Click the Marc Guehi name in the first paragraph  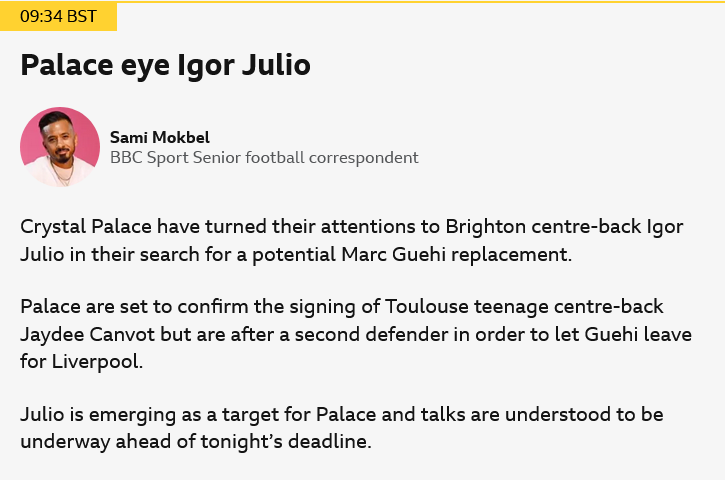click(393, 254)
